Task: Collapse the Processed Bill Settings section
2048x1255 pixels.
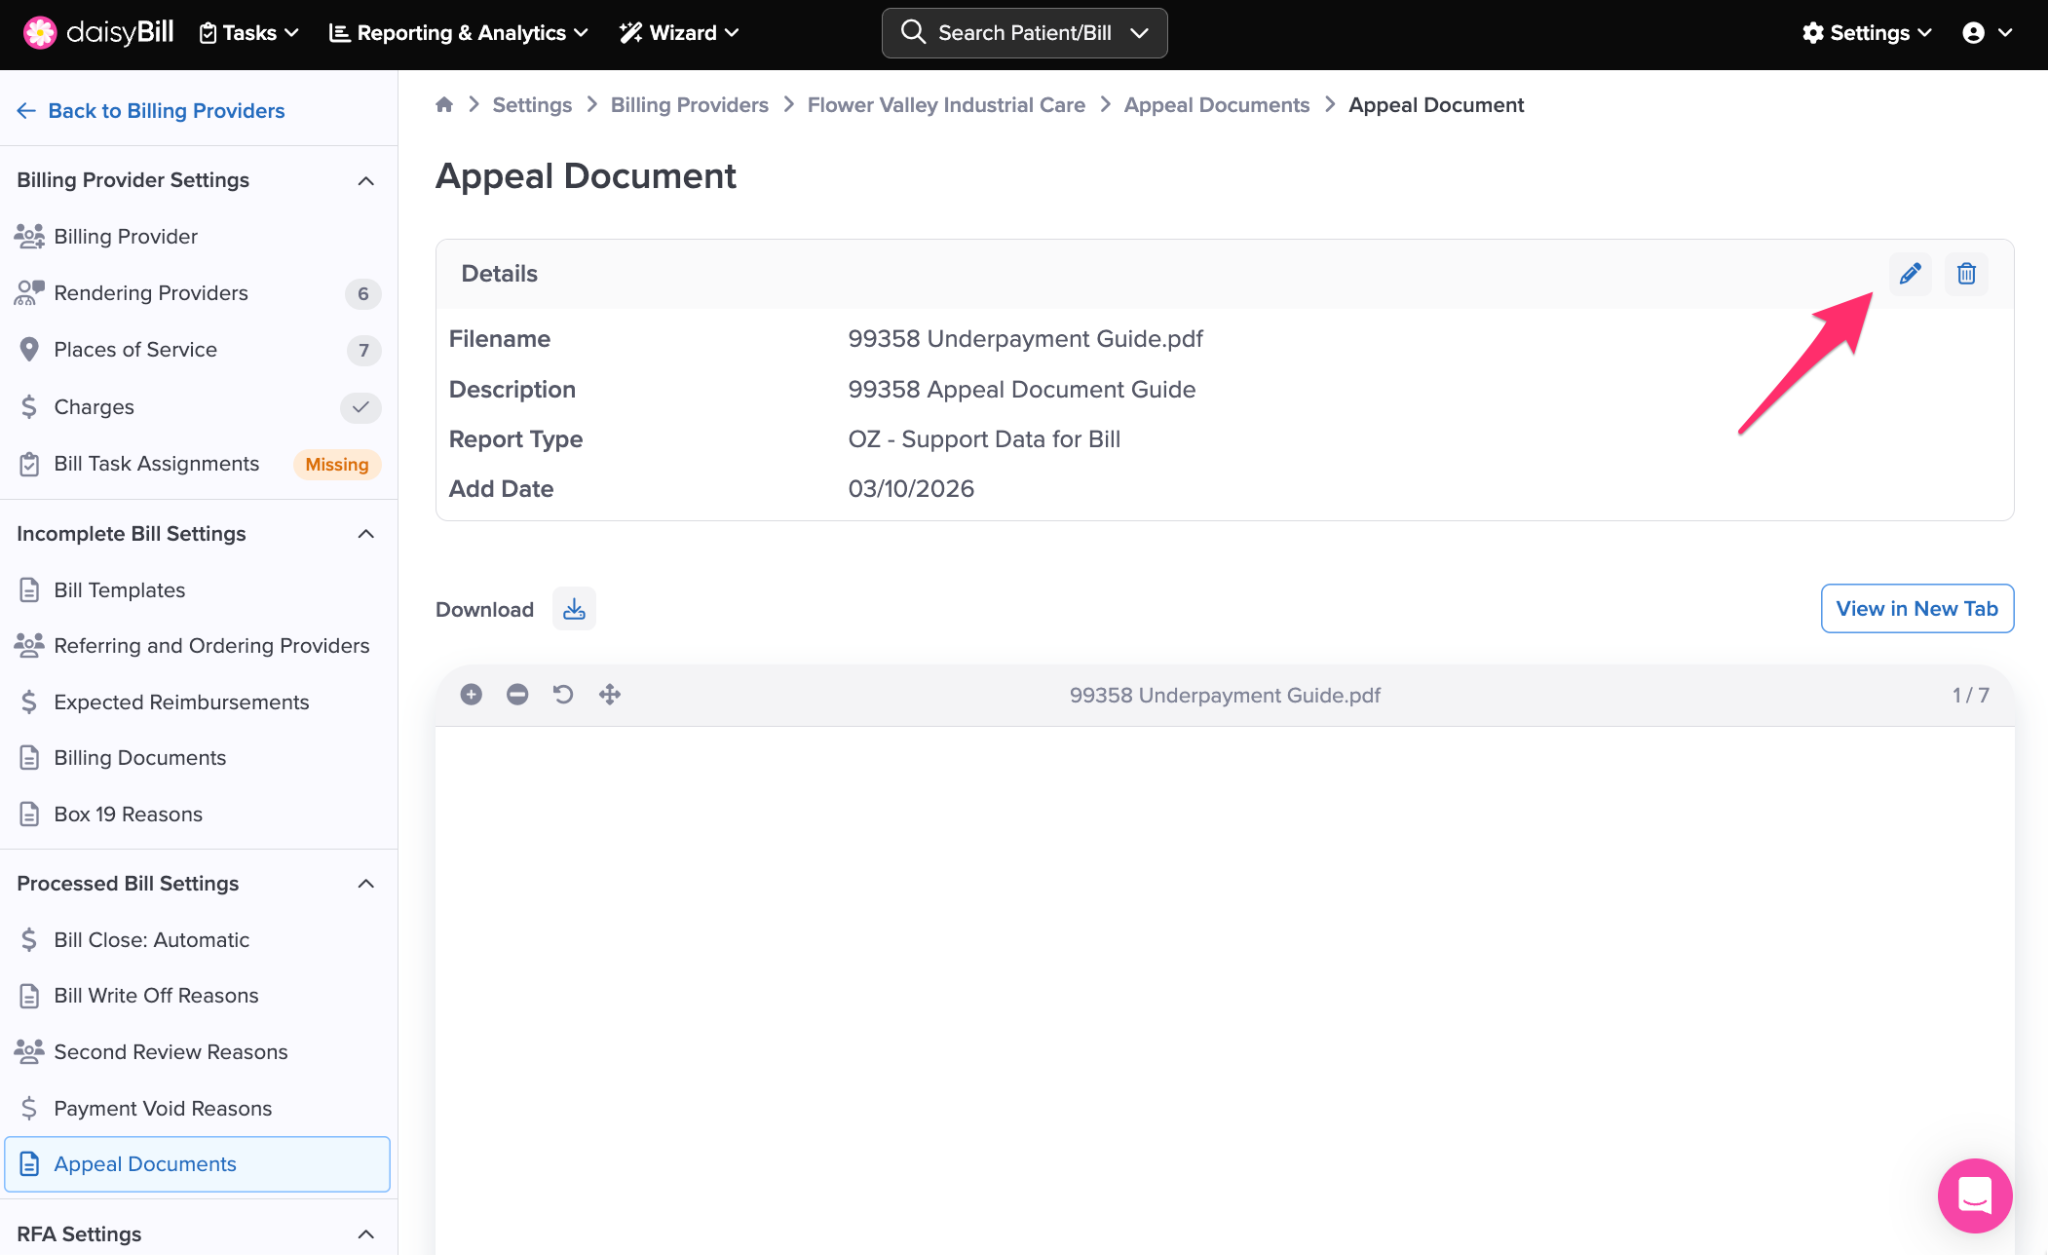Action: click(366, 884)
